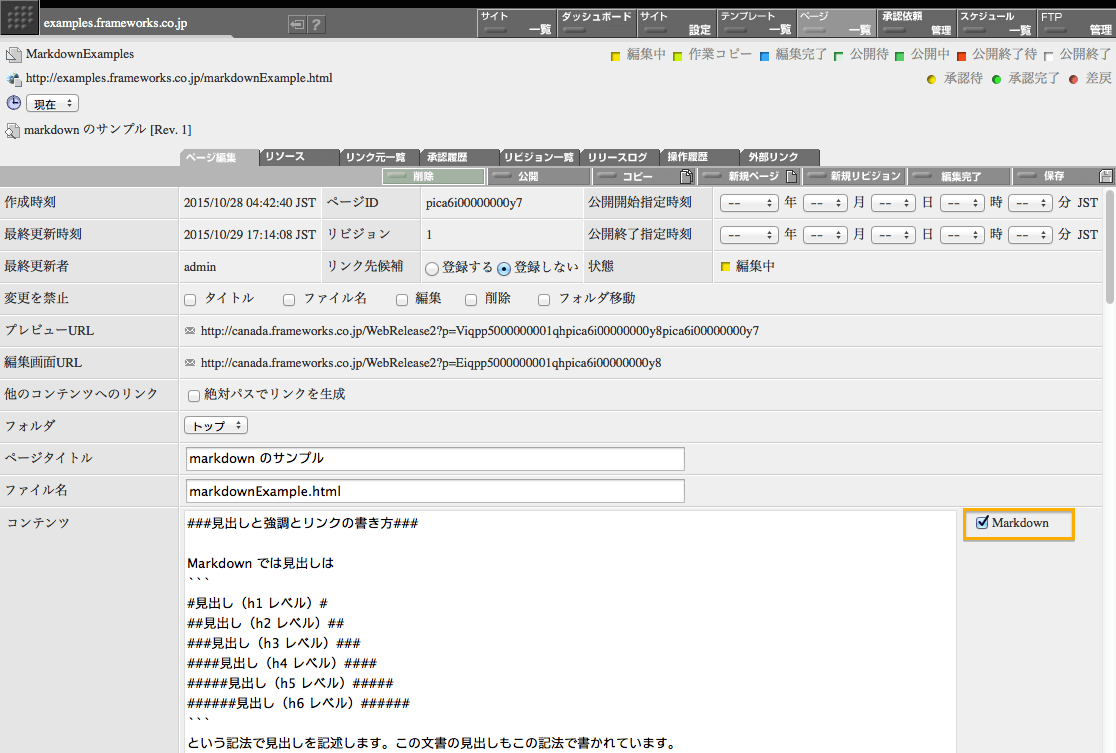Open FTP管理 in the top menu

coord(1077,23)
